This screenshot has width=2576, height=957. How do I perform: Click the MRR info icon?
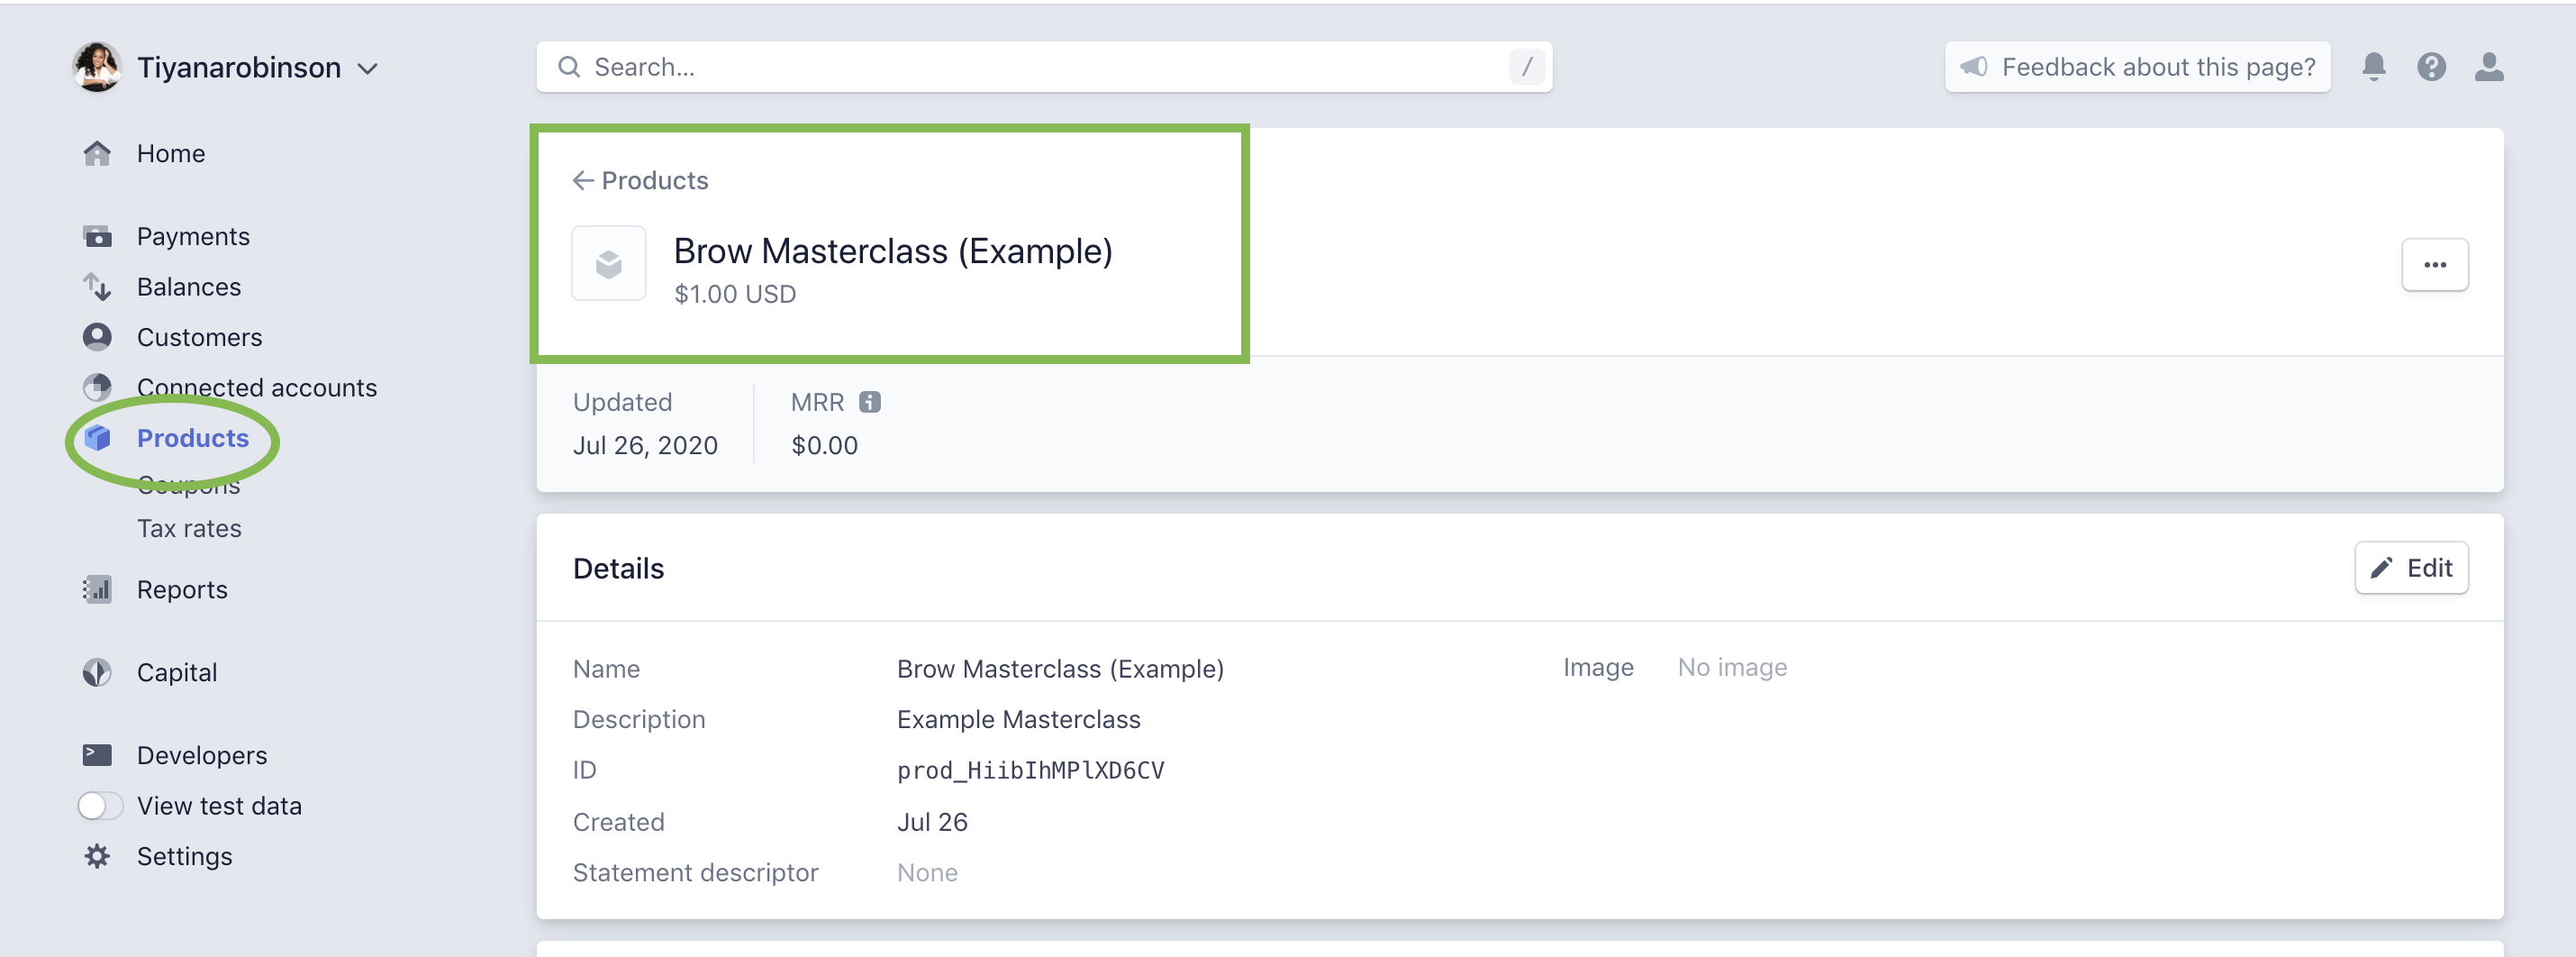870,402
